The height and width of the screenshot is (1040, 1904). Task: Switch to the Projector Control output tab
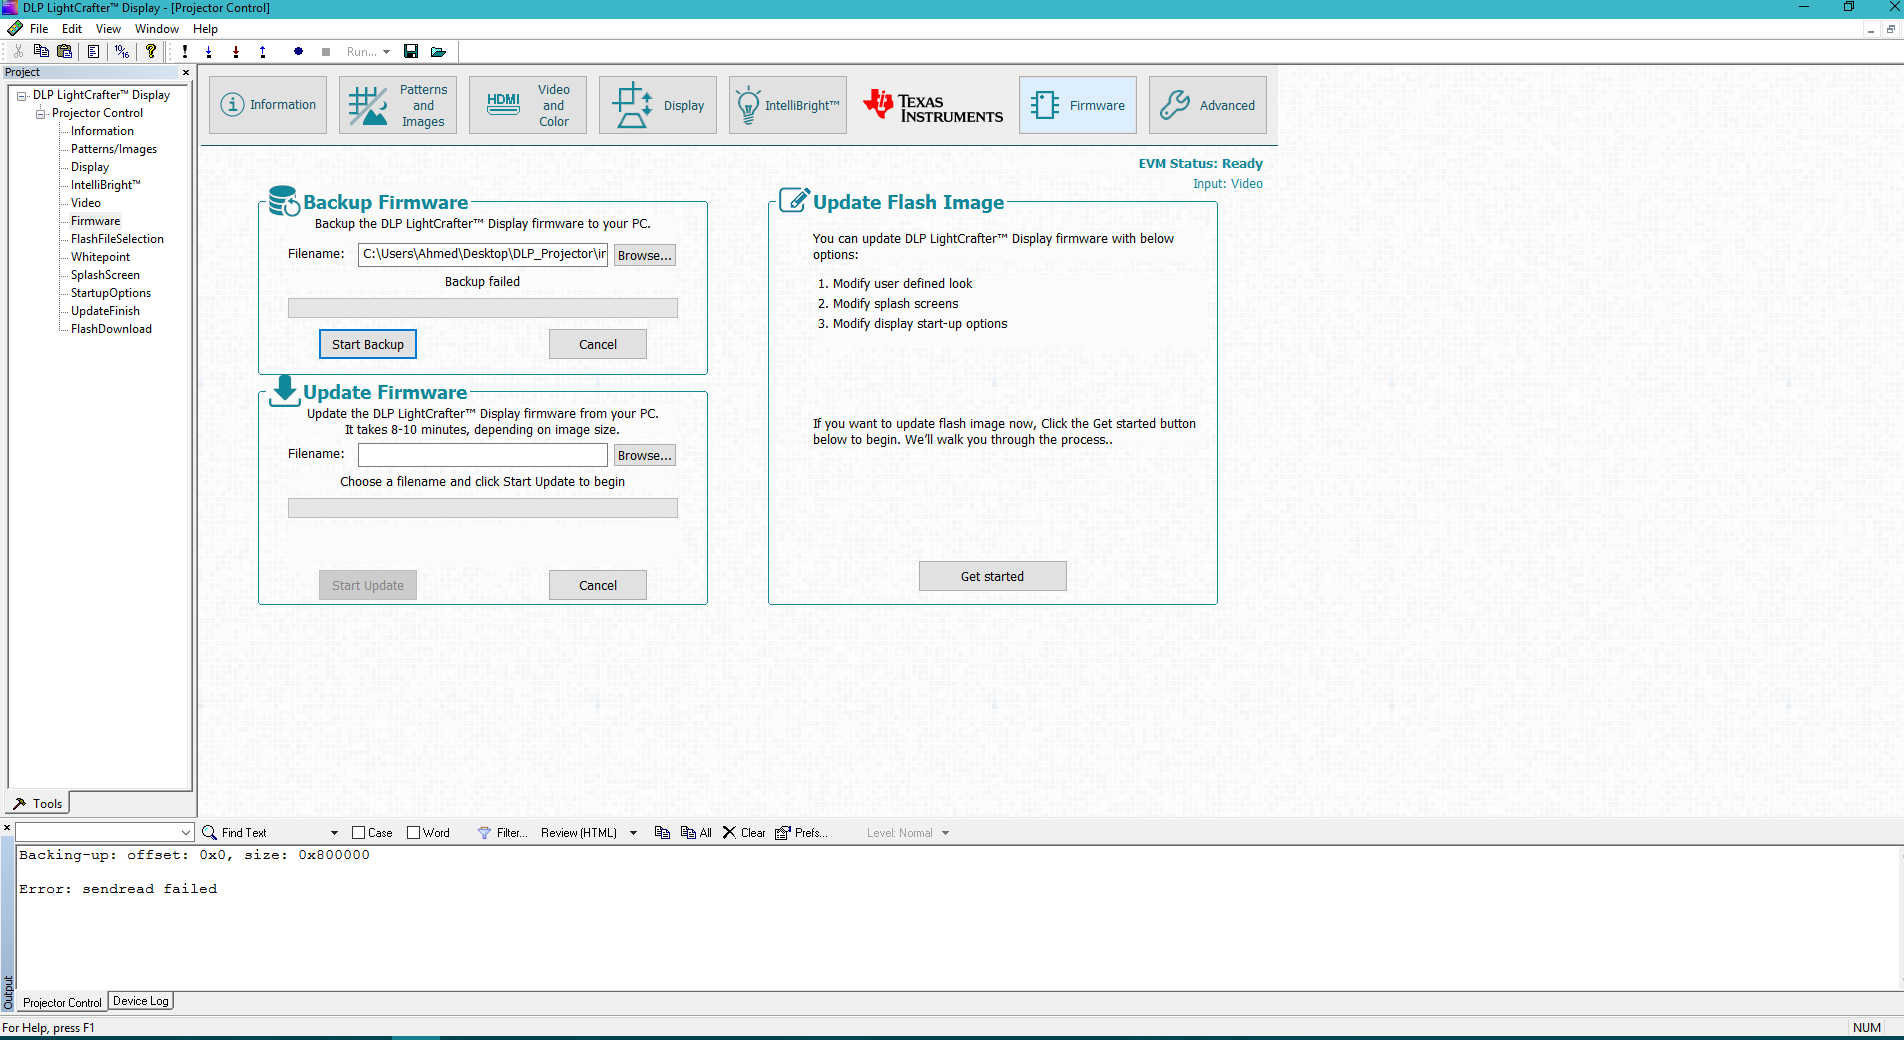tap(62, 1002)
